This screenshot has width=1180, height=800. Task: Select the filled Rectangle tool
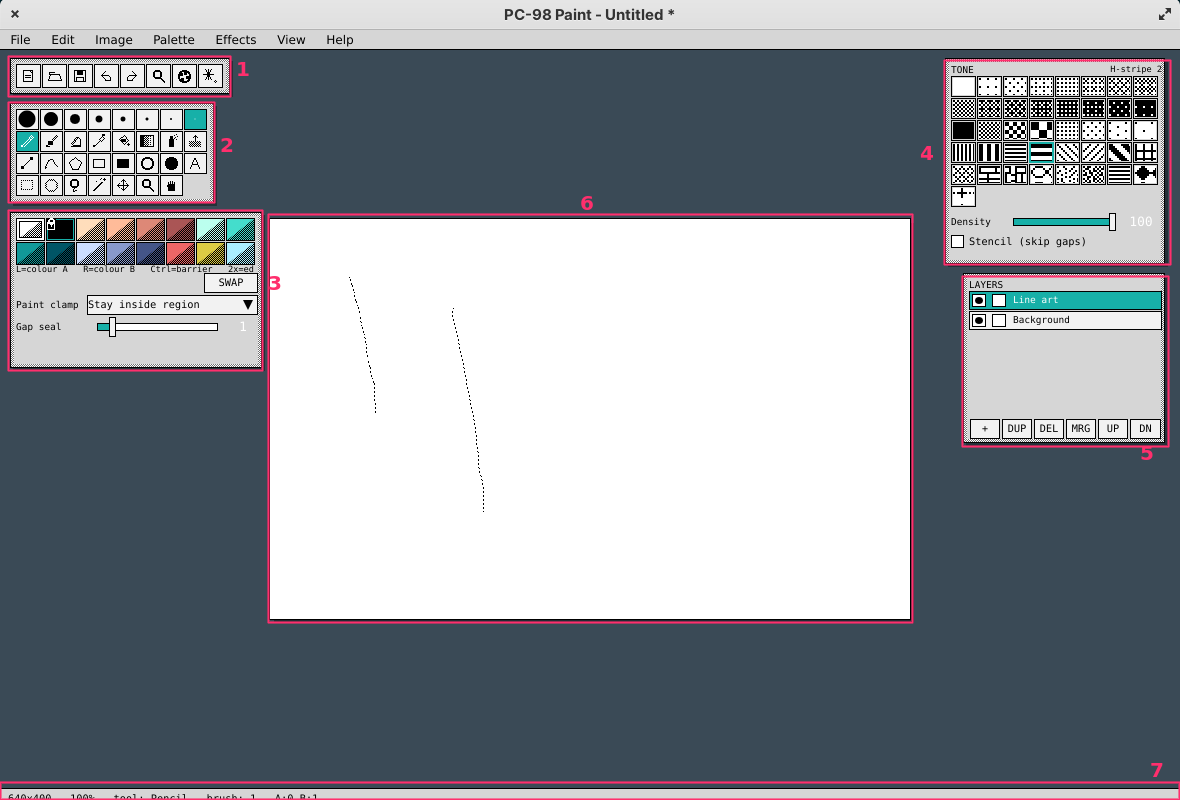(x=123, y=163)
